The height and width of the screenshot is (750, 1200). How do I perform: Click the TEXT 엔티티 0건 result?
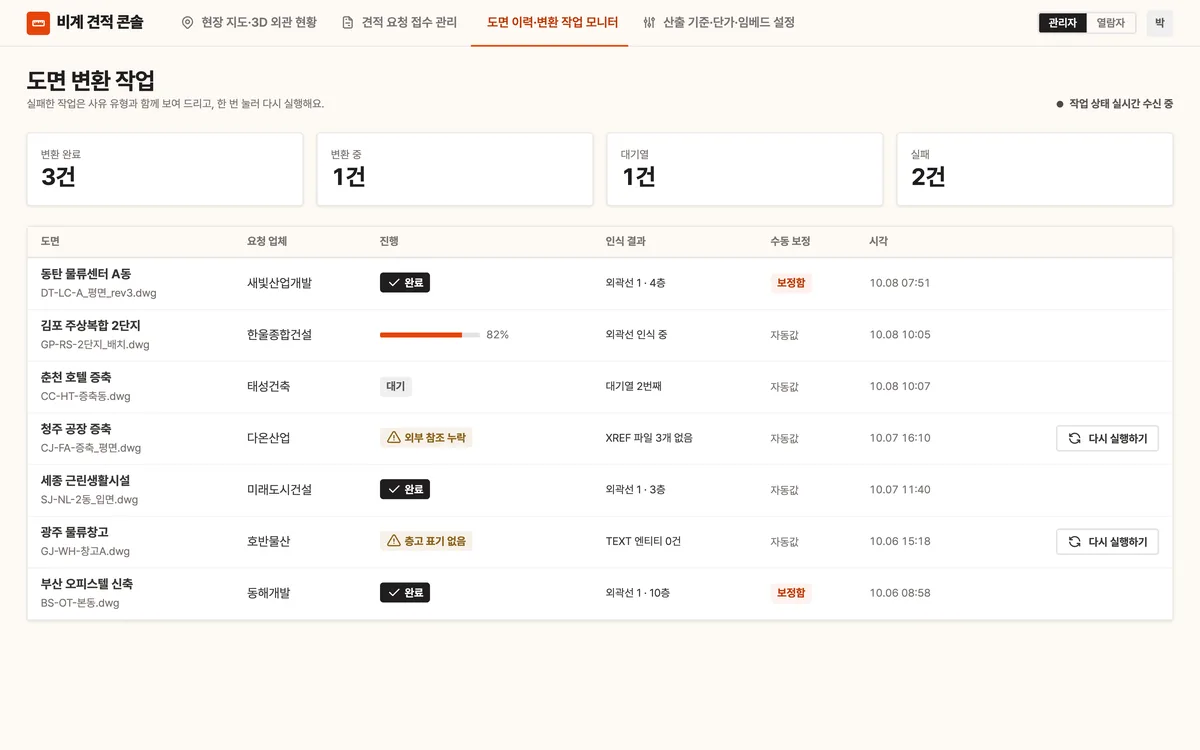coord(644,542)
